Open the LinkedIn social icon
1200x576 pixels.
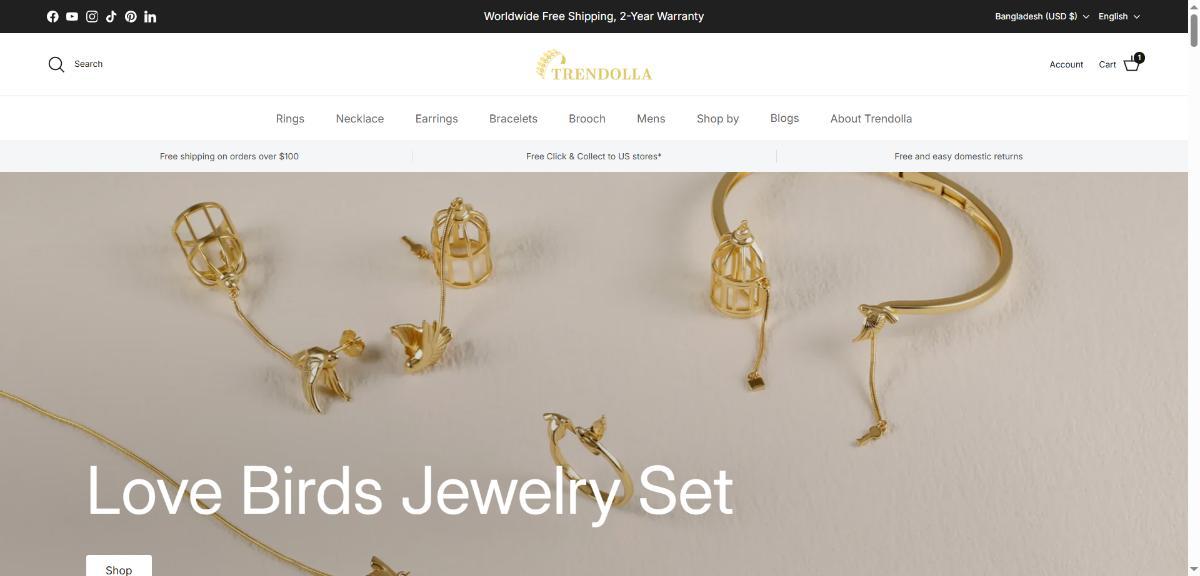(150, 16)
